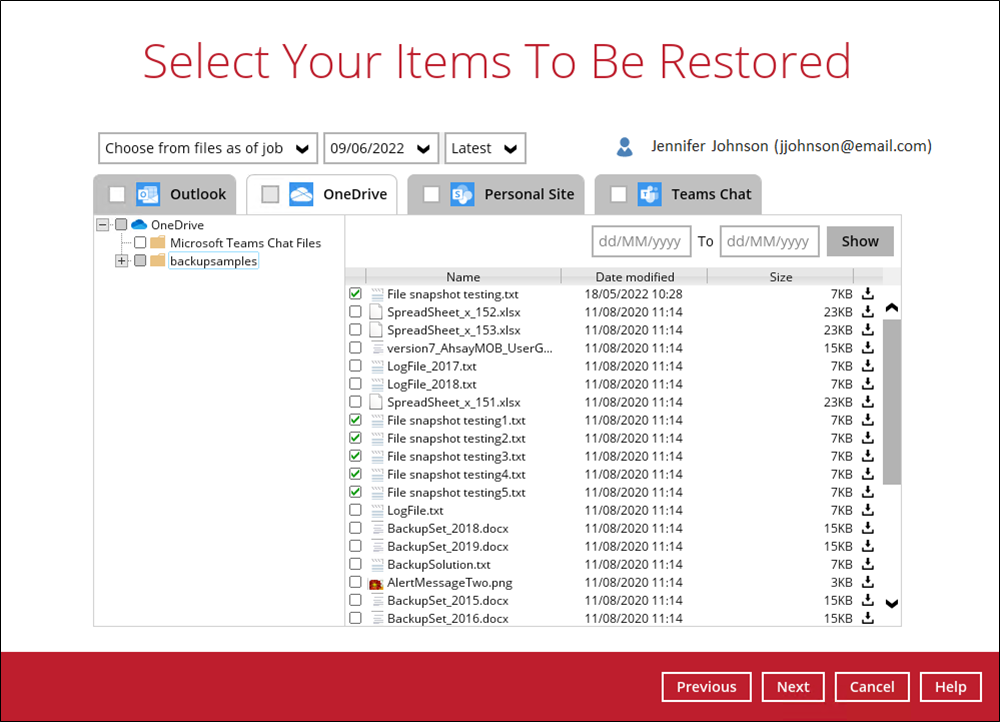Click download icon for AlertMessageTwo.png
The image size is (1000, 722).
coord(868,582)
